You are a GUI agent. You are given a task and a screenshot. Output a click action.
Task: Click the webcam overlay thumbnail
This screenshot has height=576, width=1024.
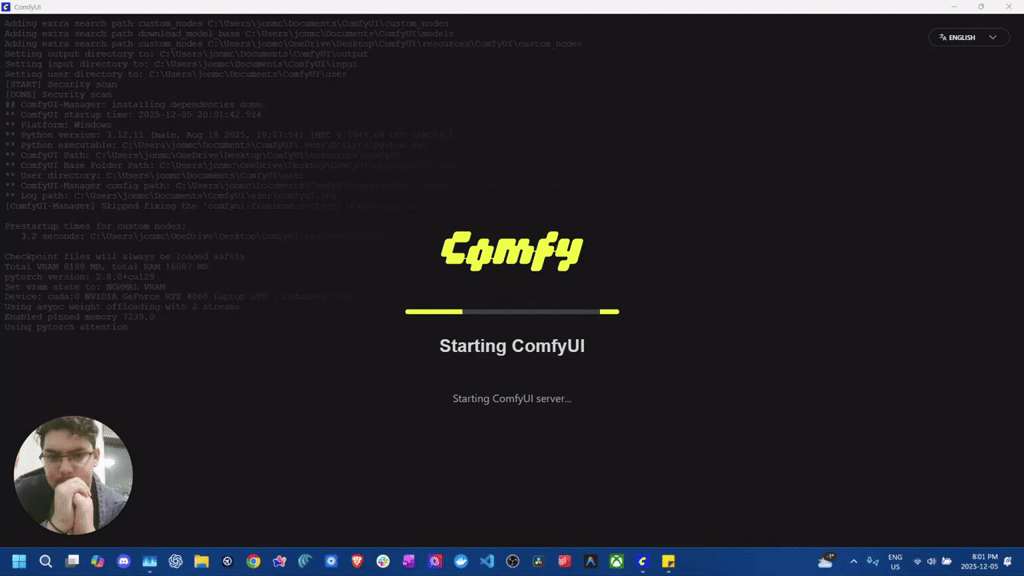72,475
